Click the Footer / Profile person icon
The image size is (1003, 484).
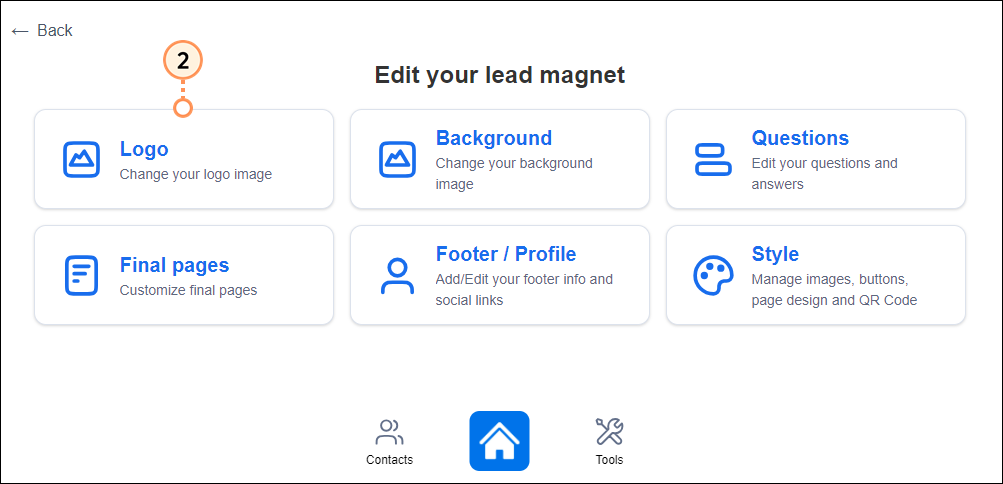(x=397, y=276)
